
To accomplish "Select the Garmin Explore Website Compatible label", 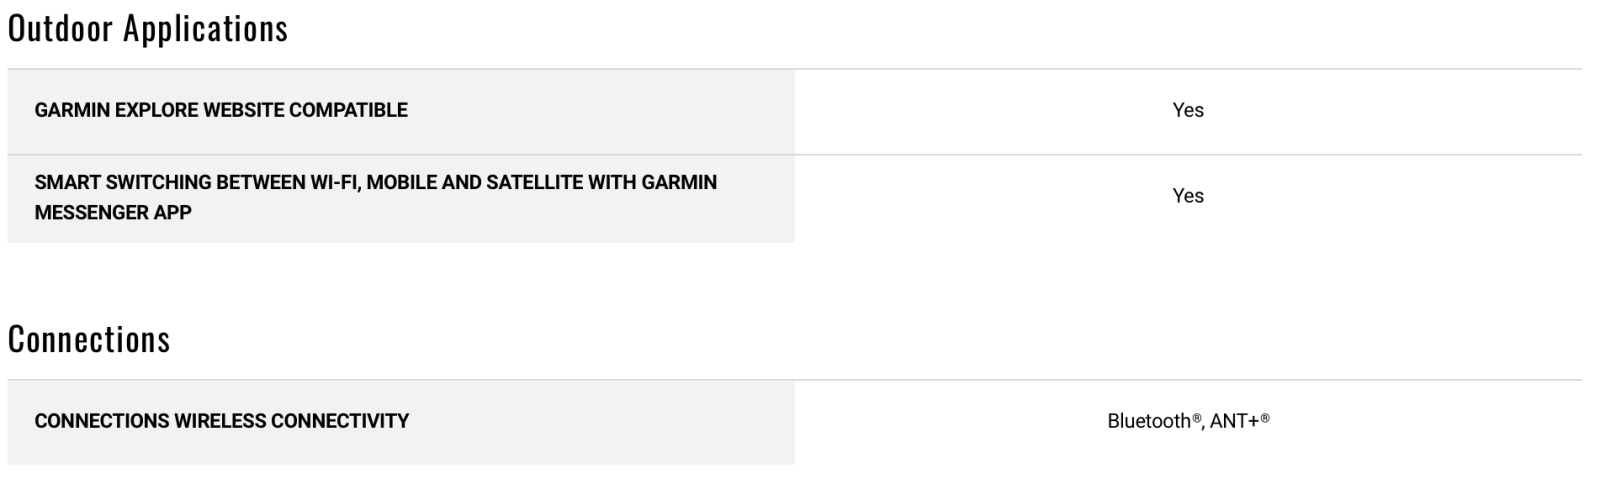I will pos(221,110).
